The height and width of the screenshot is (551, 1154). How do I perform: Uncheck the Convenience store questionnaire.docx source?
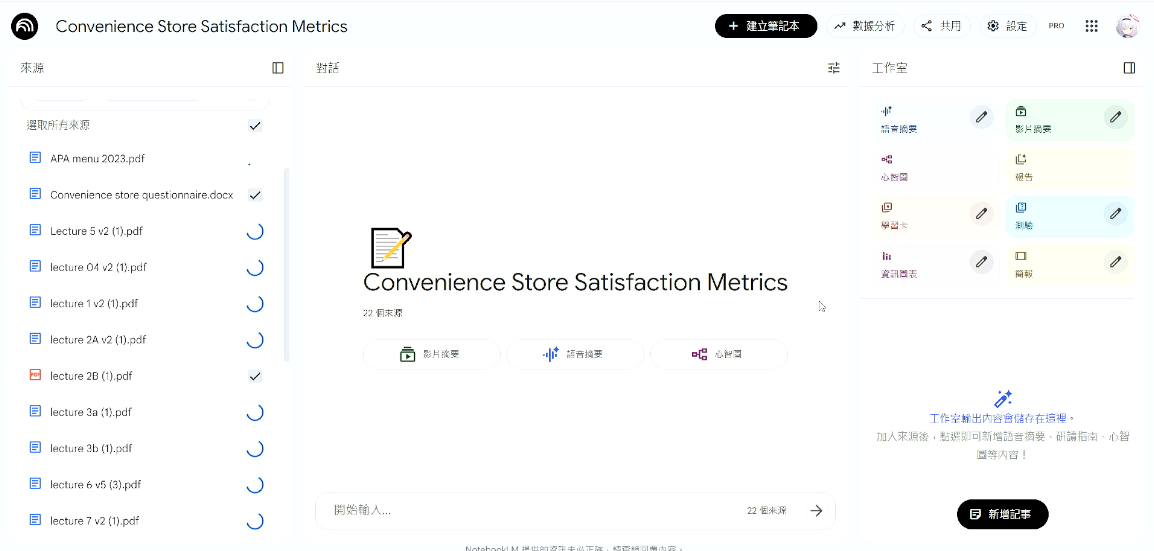pos(255,195)
